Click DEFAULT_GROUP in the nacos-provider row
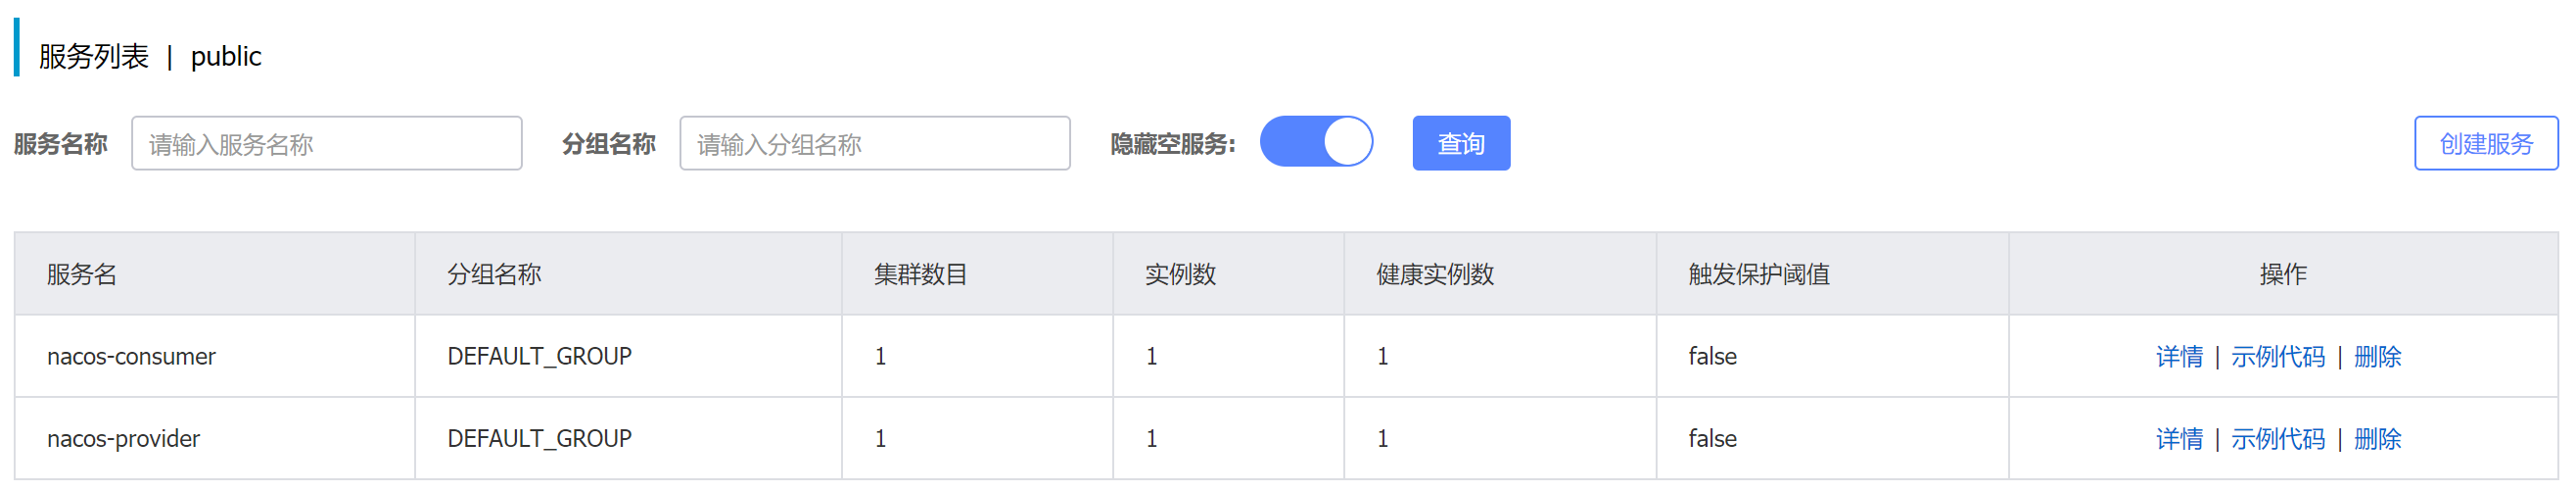Viewport: 2576px width, 491px height. (539, 439)
